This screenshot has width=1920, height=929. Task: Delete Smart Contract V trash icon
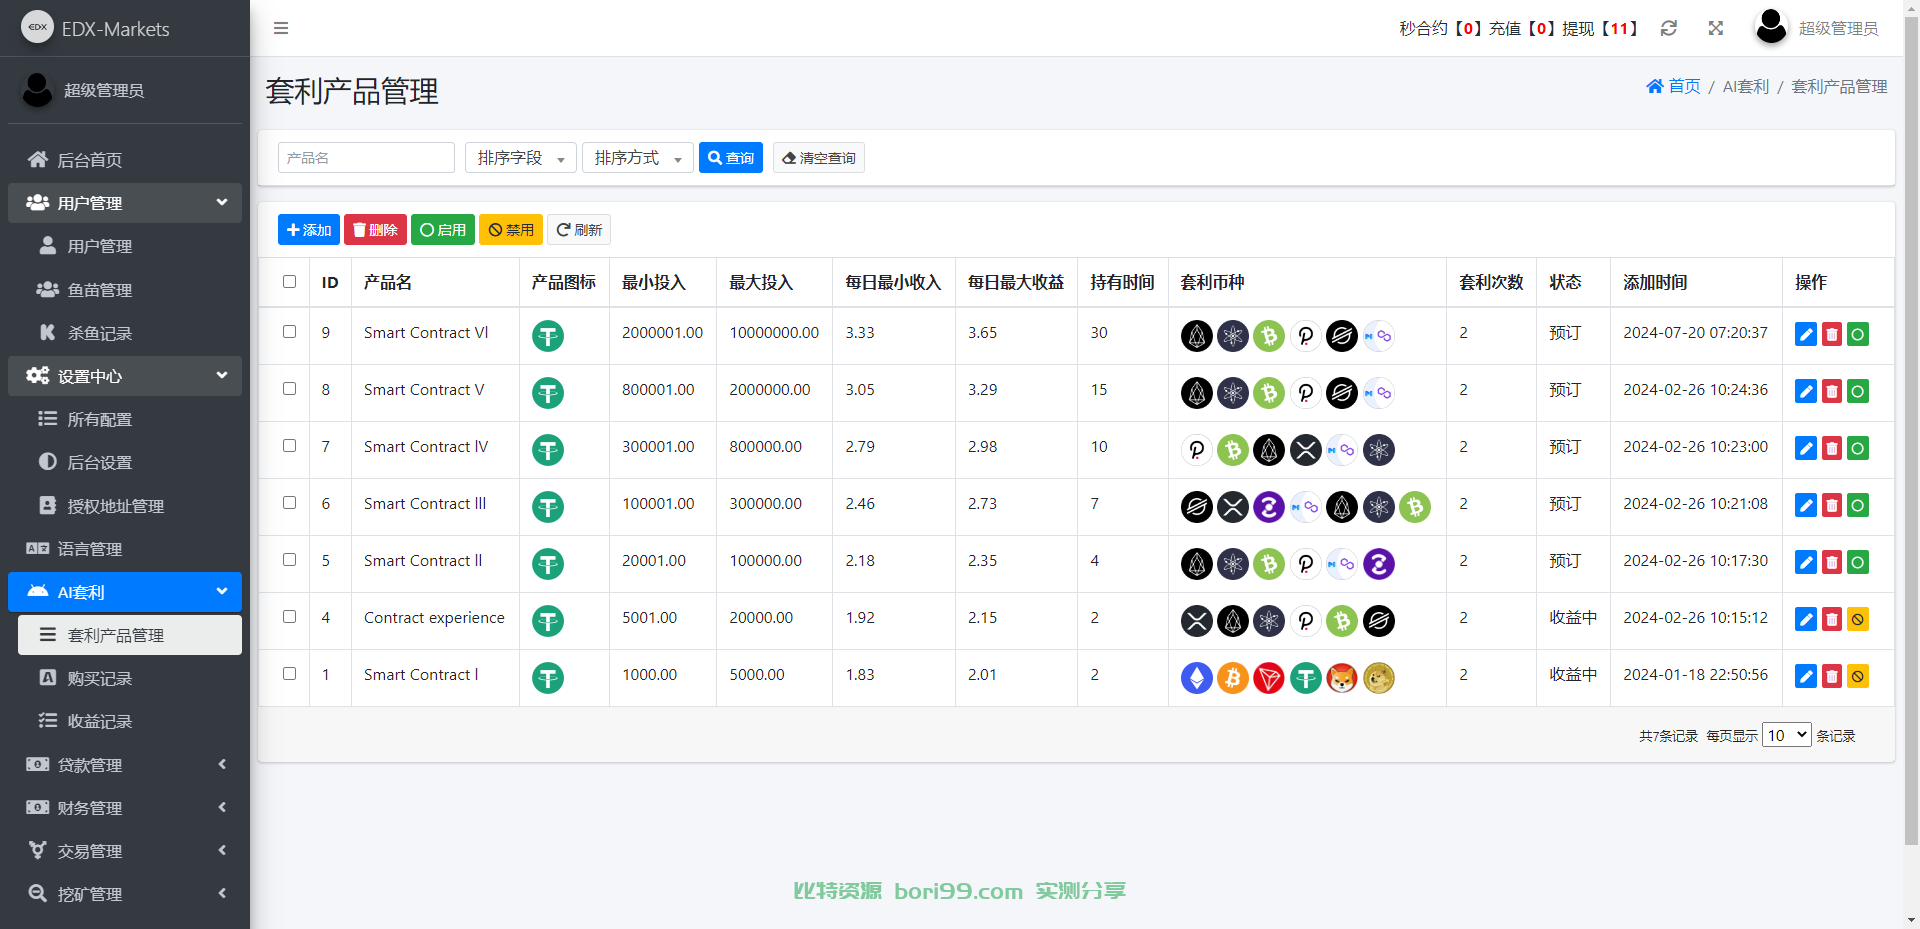(1832, 392)
